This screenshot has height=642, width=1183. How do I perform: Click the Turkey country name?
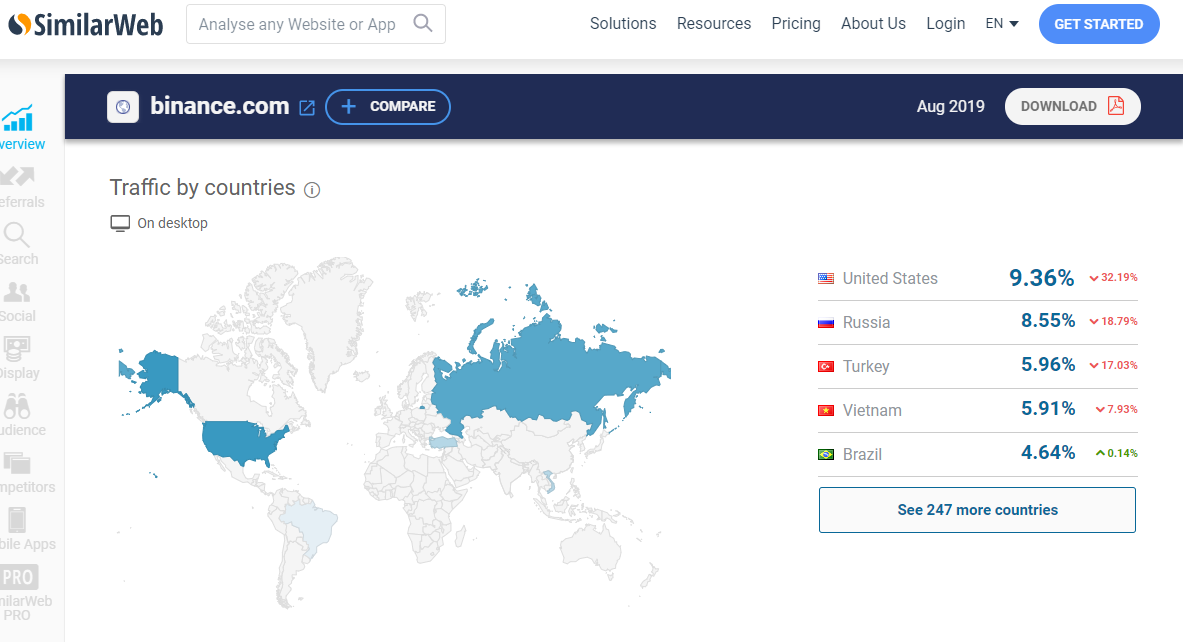click(x=866, y=367)
